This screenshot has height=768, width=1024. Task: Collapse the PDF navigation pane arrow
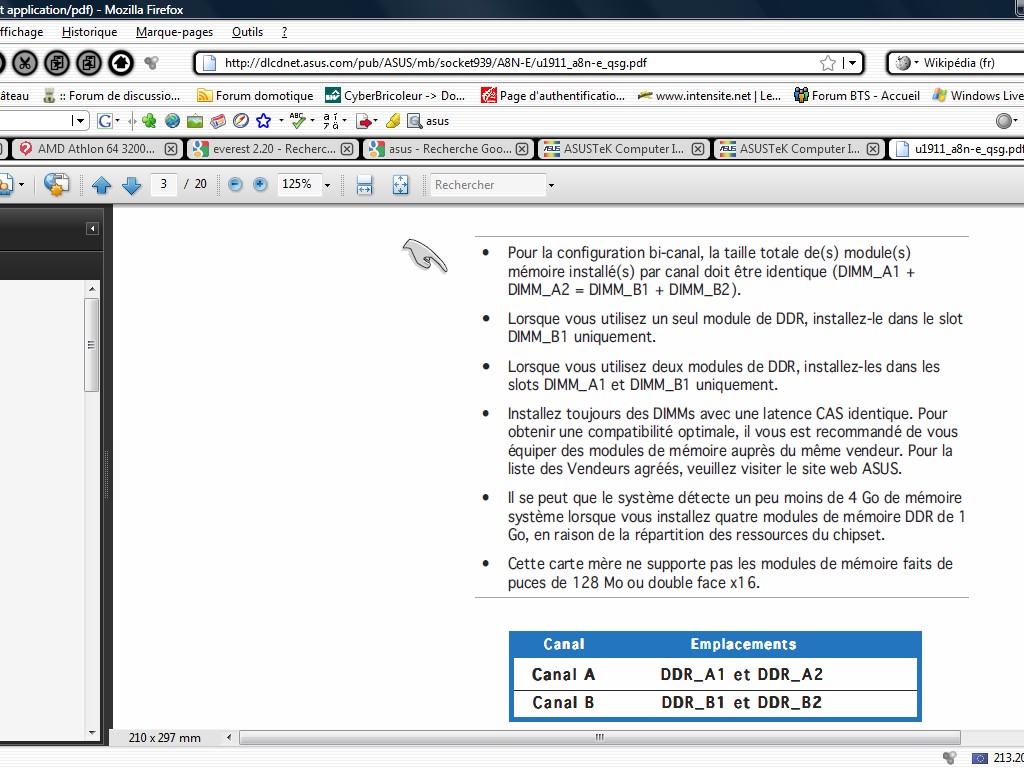92,229
